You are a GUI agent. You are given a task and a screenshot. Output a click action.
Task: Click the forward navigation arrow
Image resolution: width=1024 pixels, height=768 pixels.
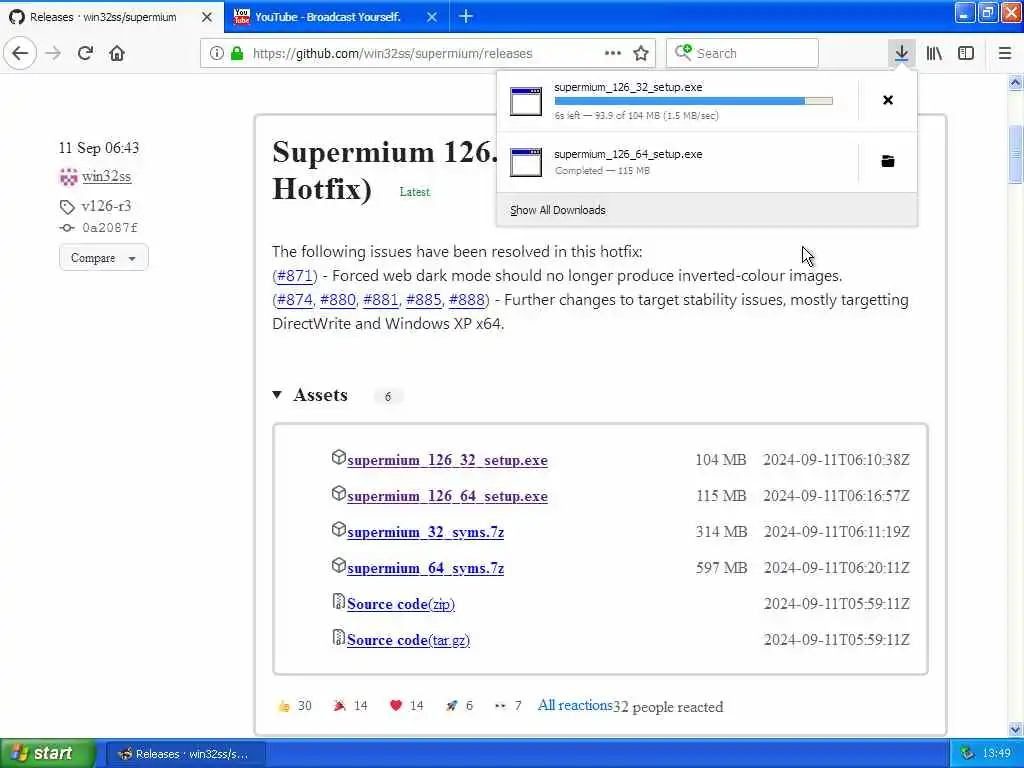point(53,53)
